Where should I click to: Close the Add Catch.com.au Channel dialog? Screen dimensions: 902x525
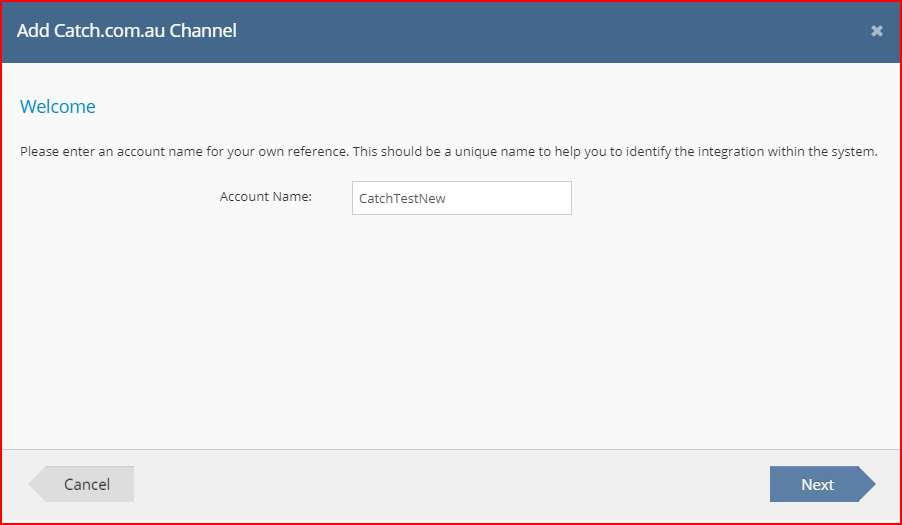click(x=876, y=31)
